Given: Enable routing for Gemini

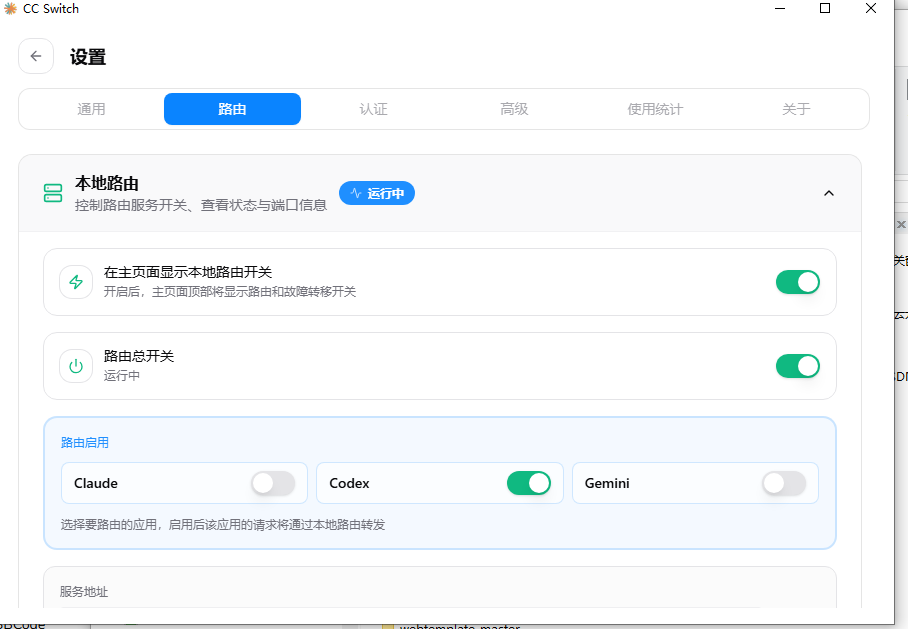Looking at the screenshot, I should point(784,483).
